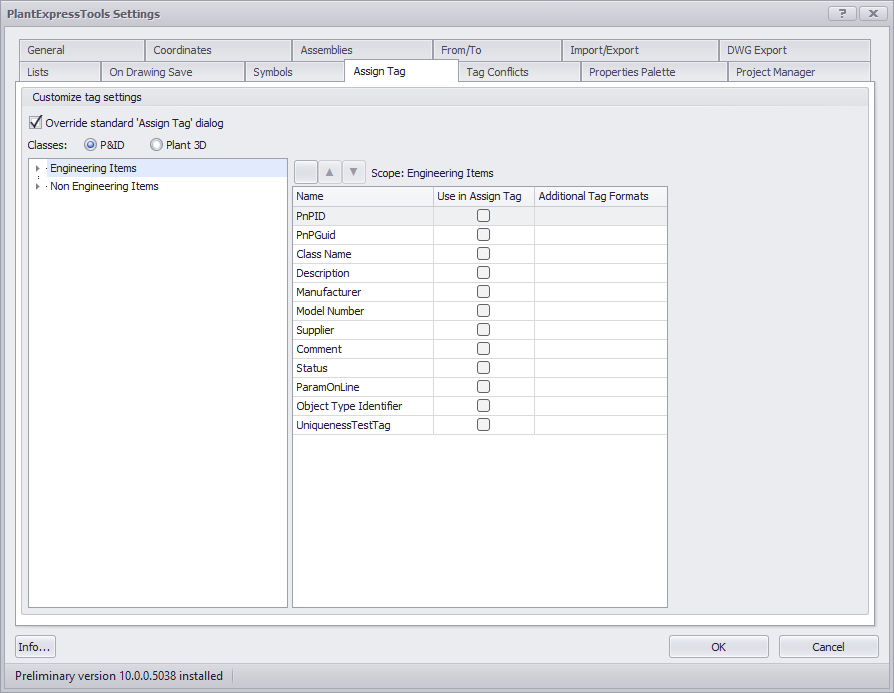Click the Additional Tag Formats column header
This screenshot has height=693, width=894.
(x=601, y=196)
